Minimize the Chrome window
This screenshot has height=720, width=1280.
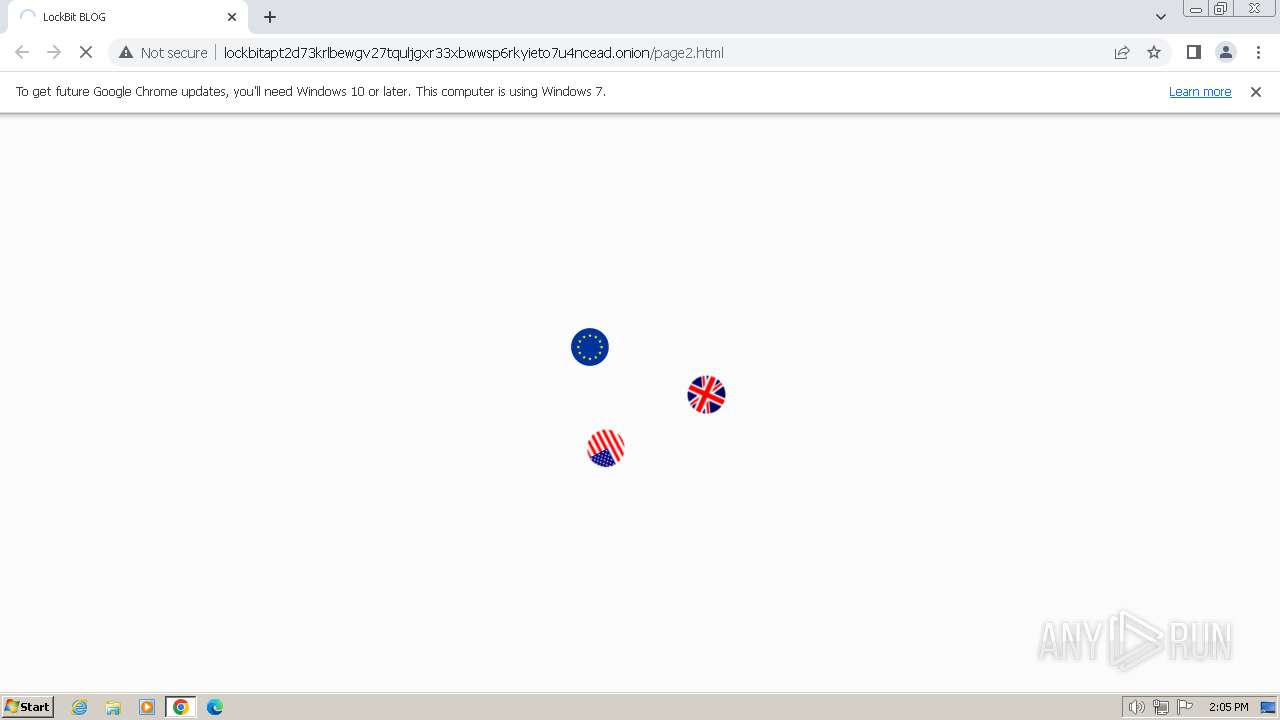click(x=1195, y=9)
